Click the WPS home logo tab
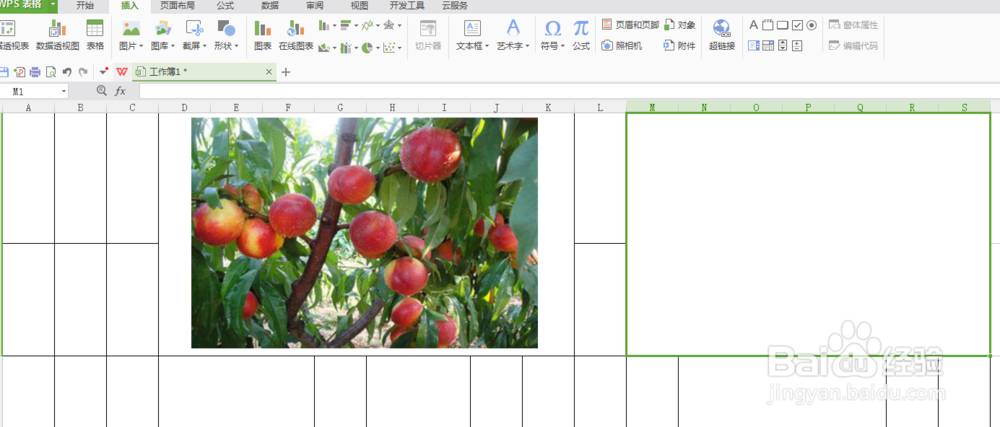 (x=122, y=72)
